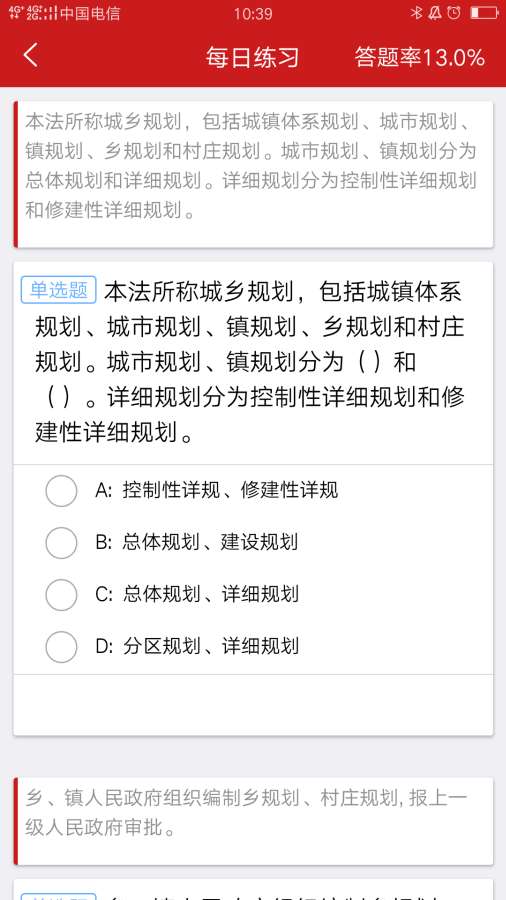Viewport: 506px width, 900px height.
Task: Tap the 每日练习 page title
Action: click(x=253, y=57)
